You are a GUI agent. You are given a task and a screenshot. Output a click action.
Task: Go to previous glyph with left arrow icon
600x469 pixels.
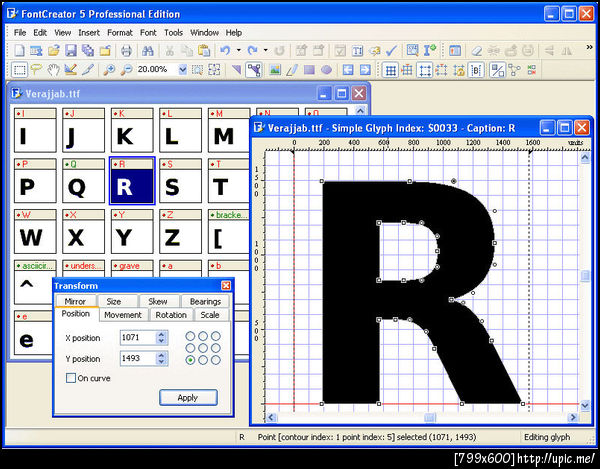coord(347,70)
